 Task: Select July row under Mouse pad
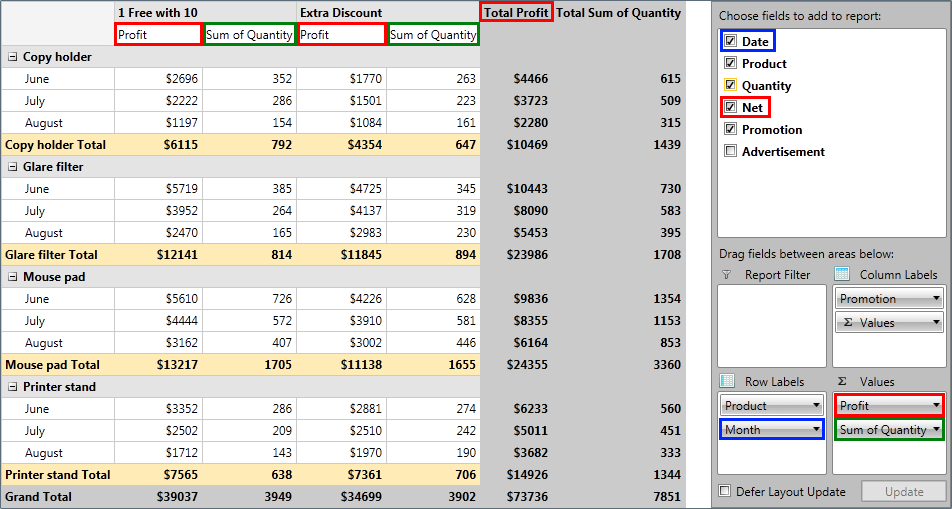[35, 321]
